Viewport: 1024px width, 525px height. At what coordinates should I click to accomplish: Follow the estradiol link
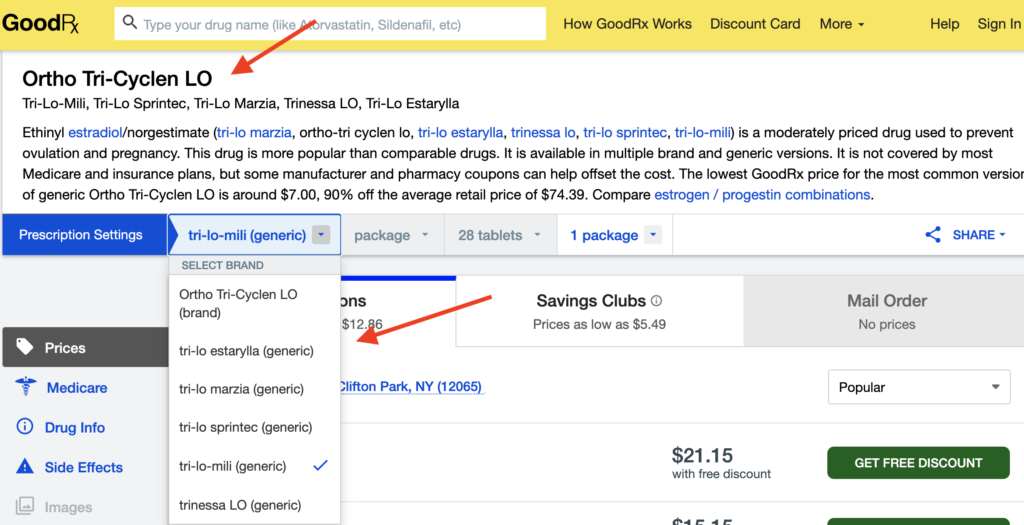[95, 133]
